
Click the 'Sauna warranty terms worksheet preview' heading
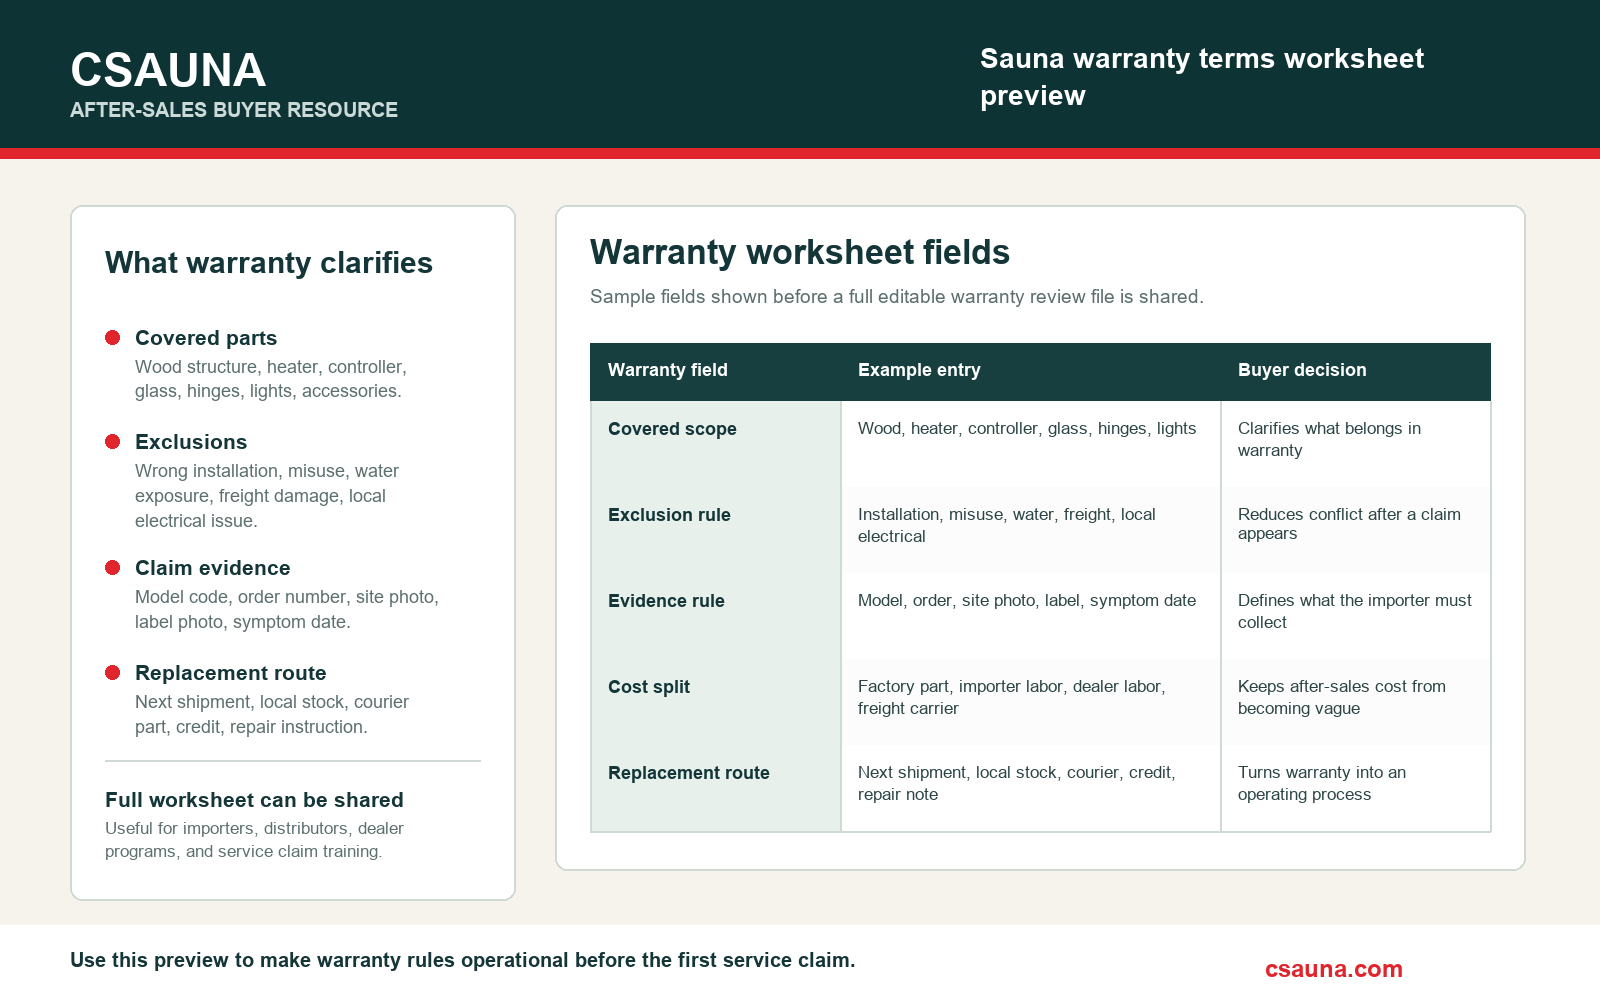tap(1202, 77)
